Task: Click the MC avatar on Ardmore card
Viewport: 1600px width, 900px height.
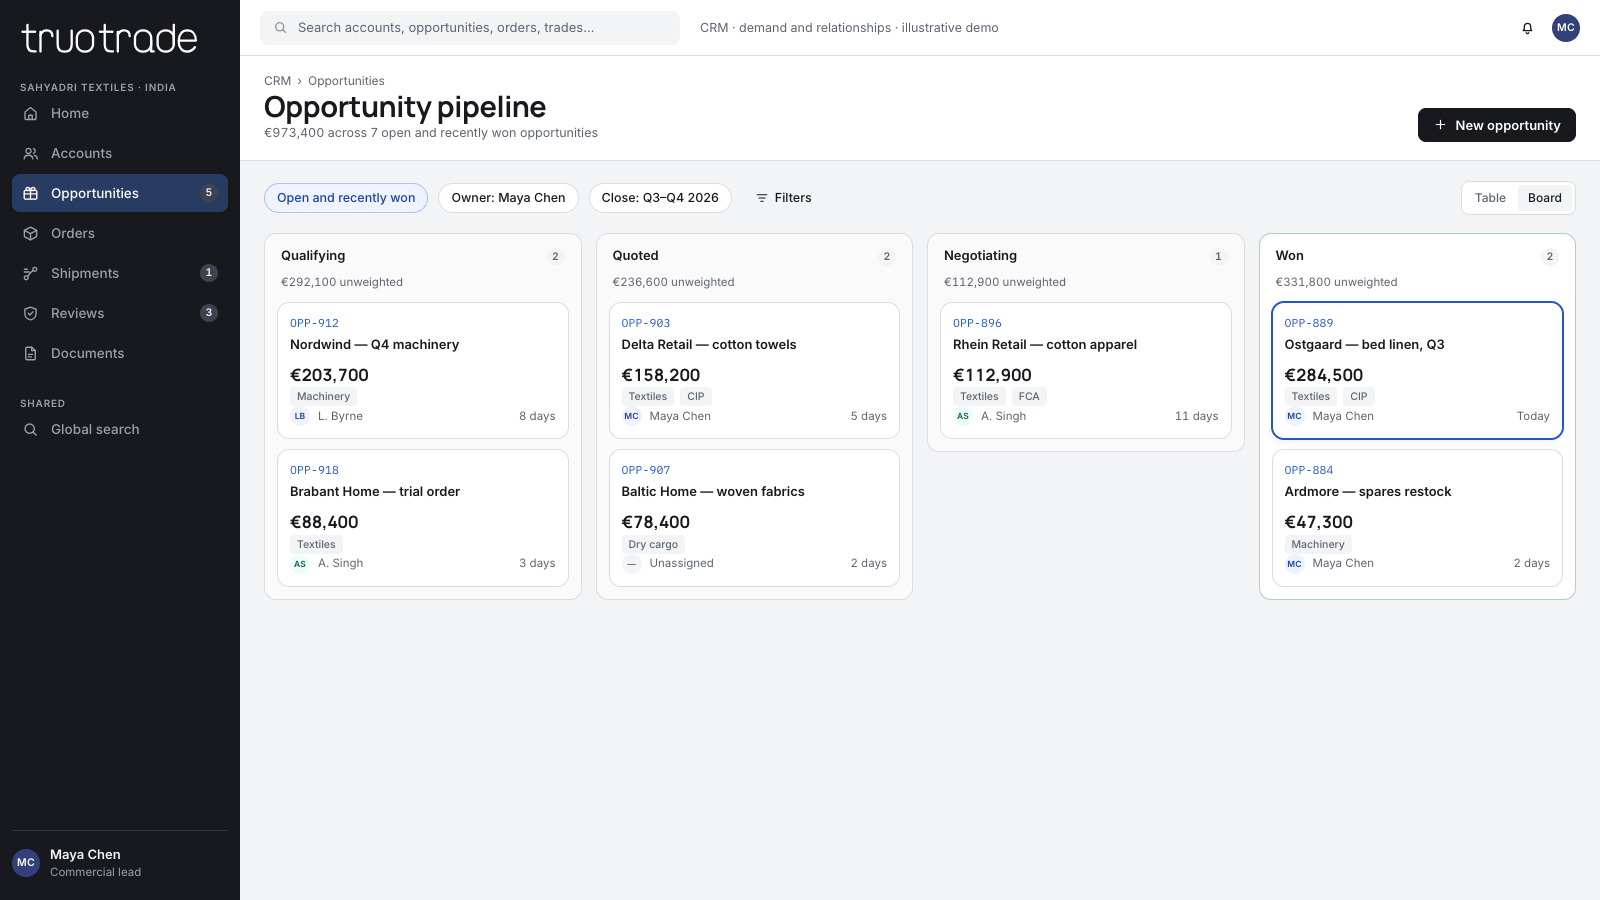Action: pos(1295,564)
